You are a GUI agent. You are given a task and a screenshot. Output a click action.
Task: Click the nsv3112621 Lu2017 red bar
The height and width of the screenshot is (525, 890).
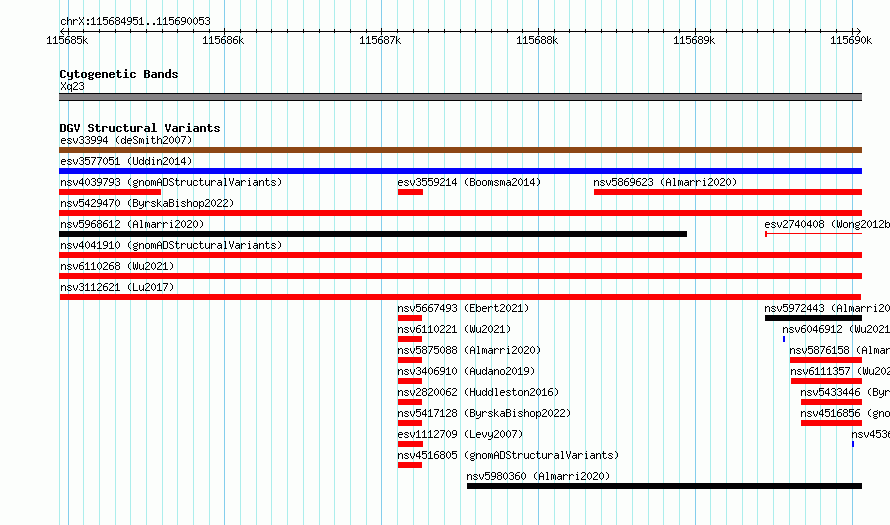460,297
